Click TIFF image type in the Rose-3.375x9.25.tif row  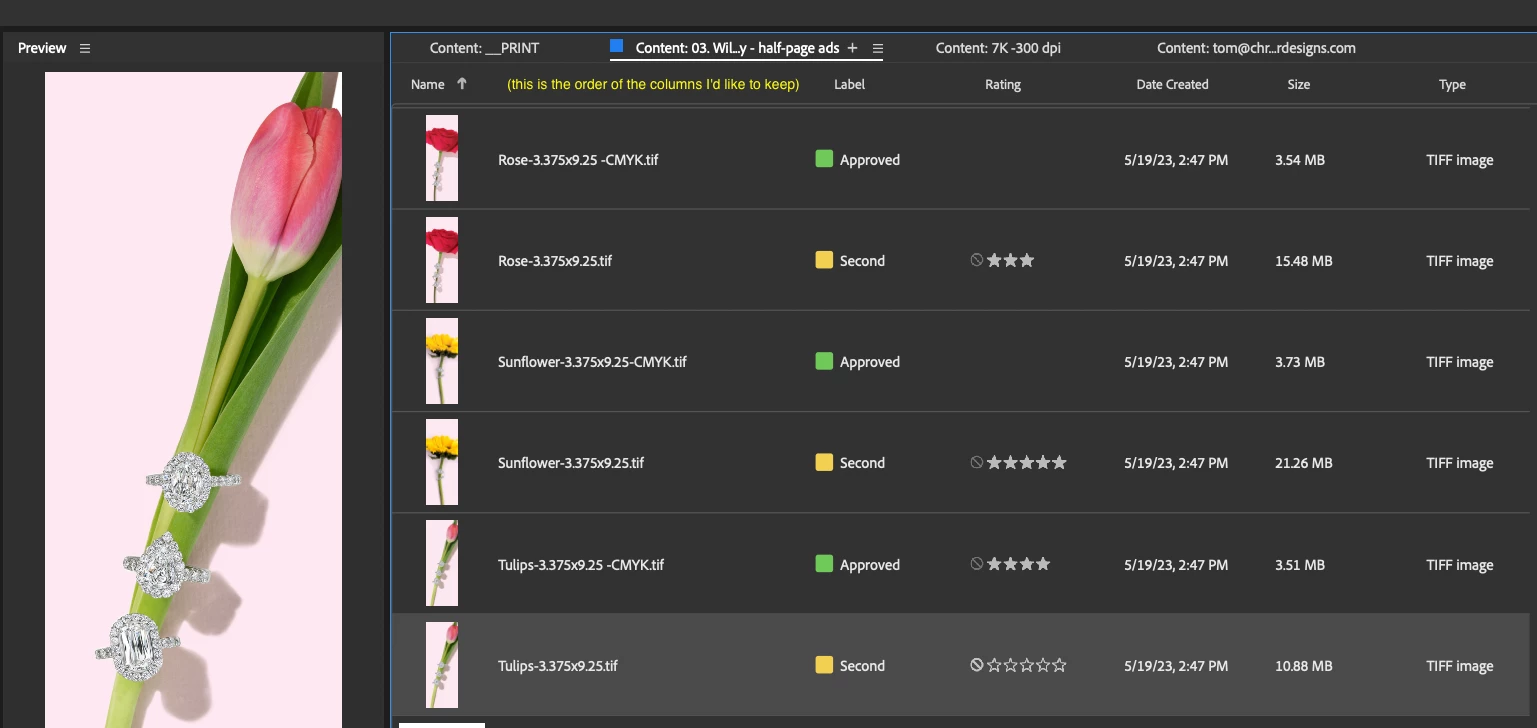pyautogui.click(x=1460, y=261)
